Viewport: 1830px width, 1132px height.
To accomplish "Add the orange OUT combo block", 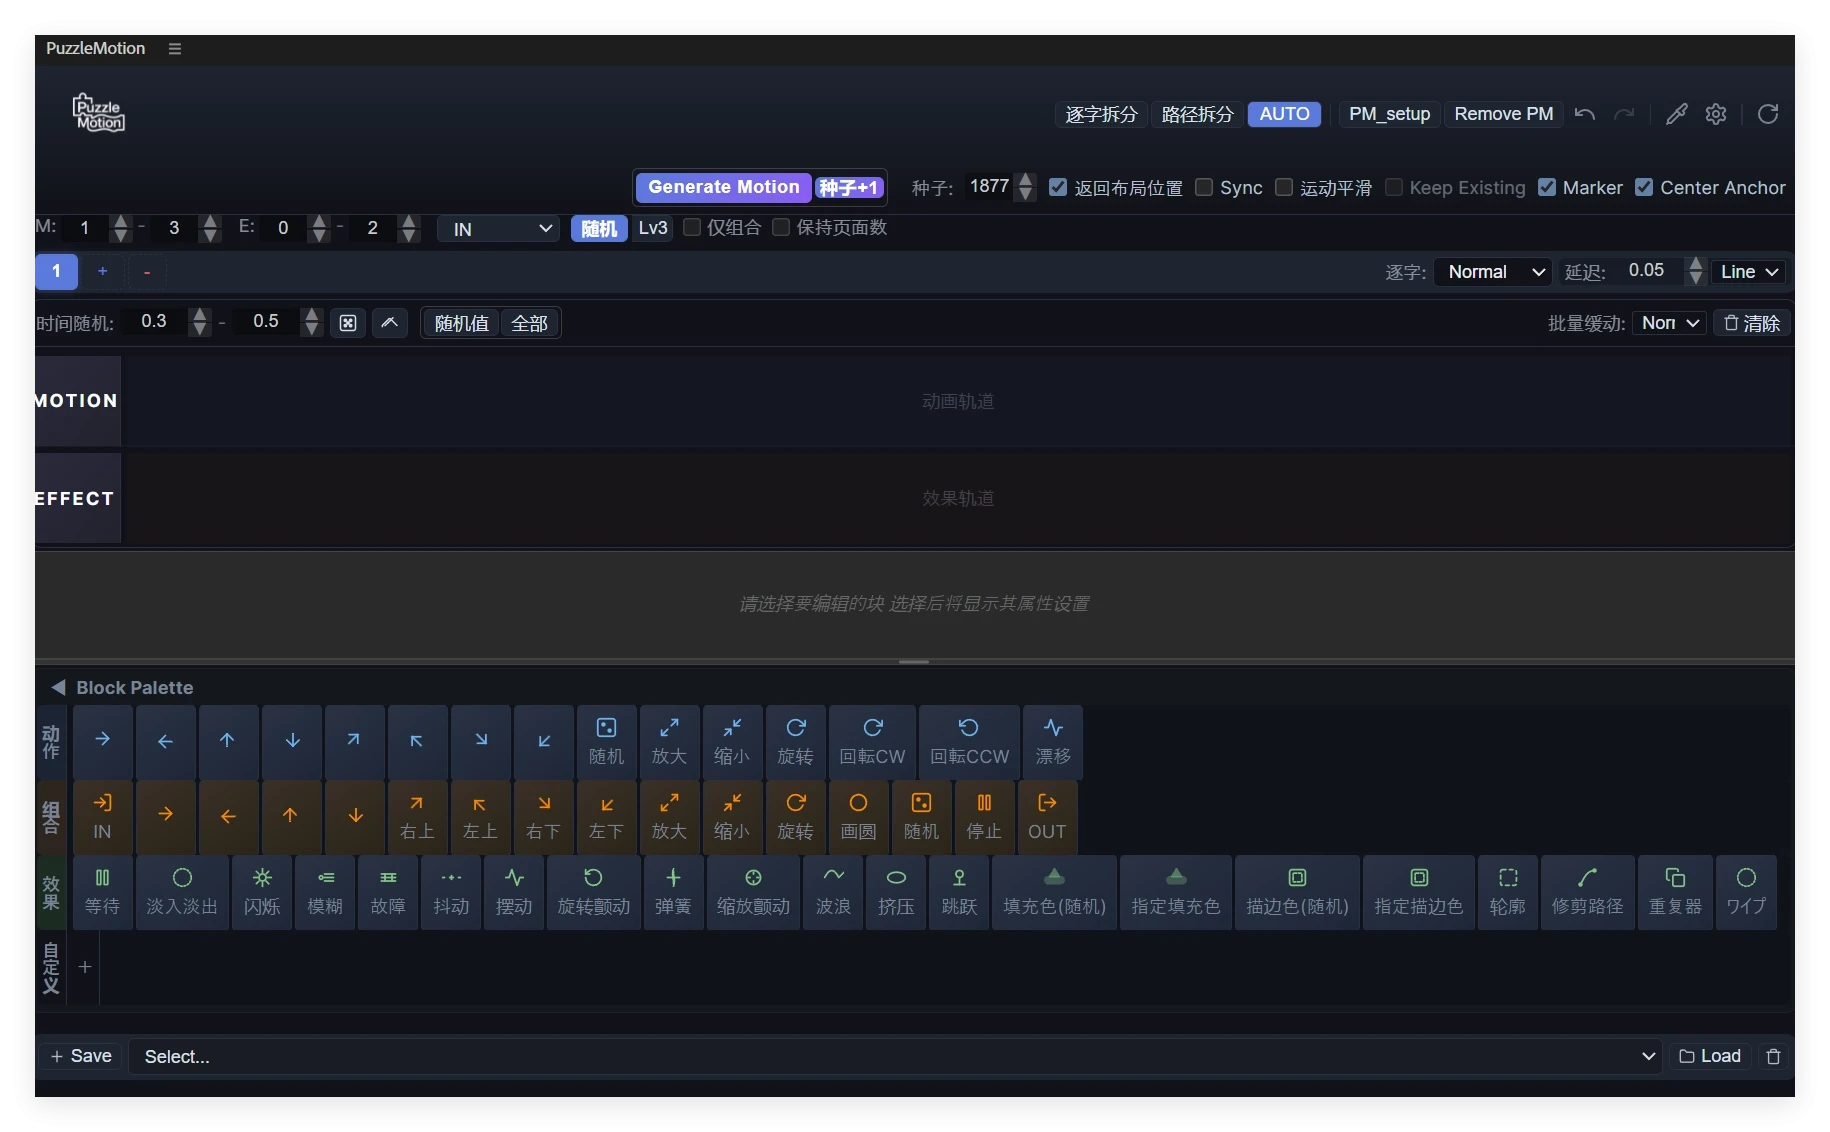I will [1047, 817].
